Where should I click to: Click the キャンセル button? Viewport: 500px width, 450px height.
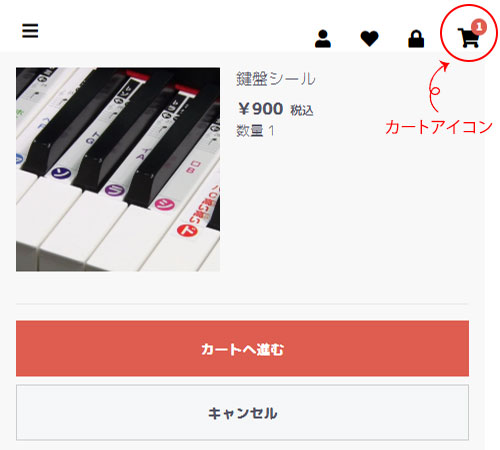pyautogui.click(x=242, y=413)
